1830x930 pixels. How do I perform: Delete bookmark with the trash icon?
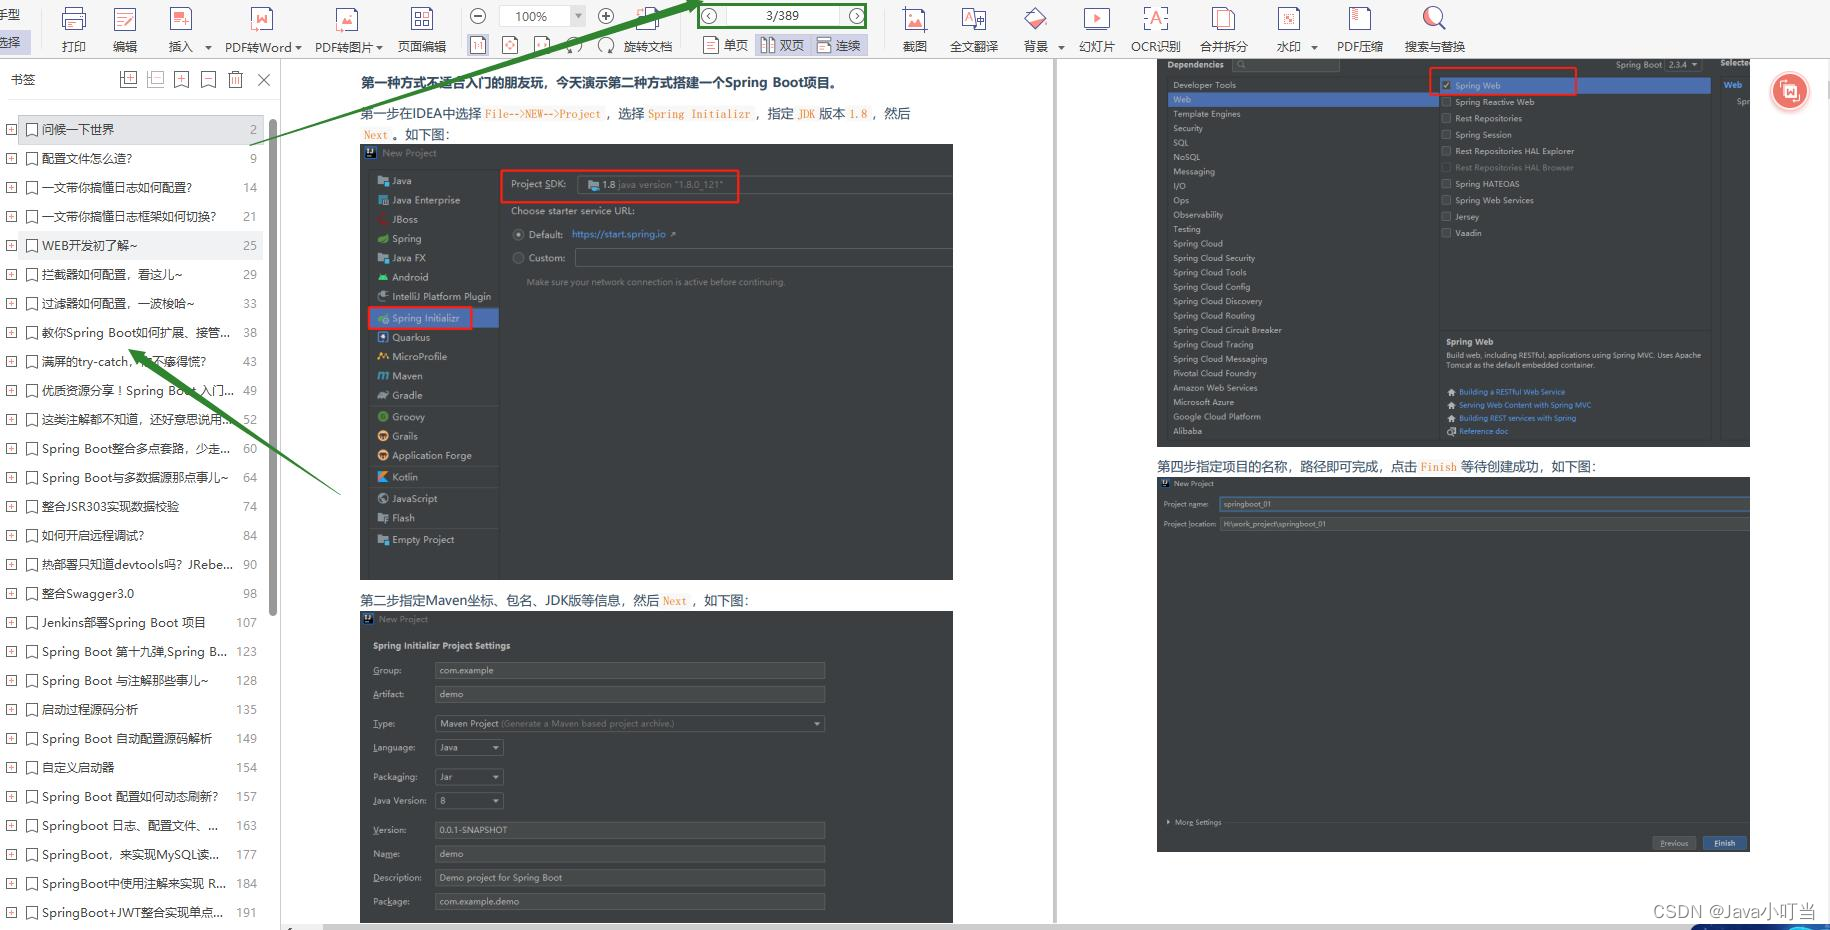pos(236,79)
